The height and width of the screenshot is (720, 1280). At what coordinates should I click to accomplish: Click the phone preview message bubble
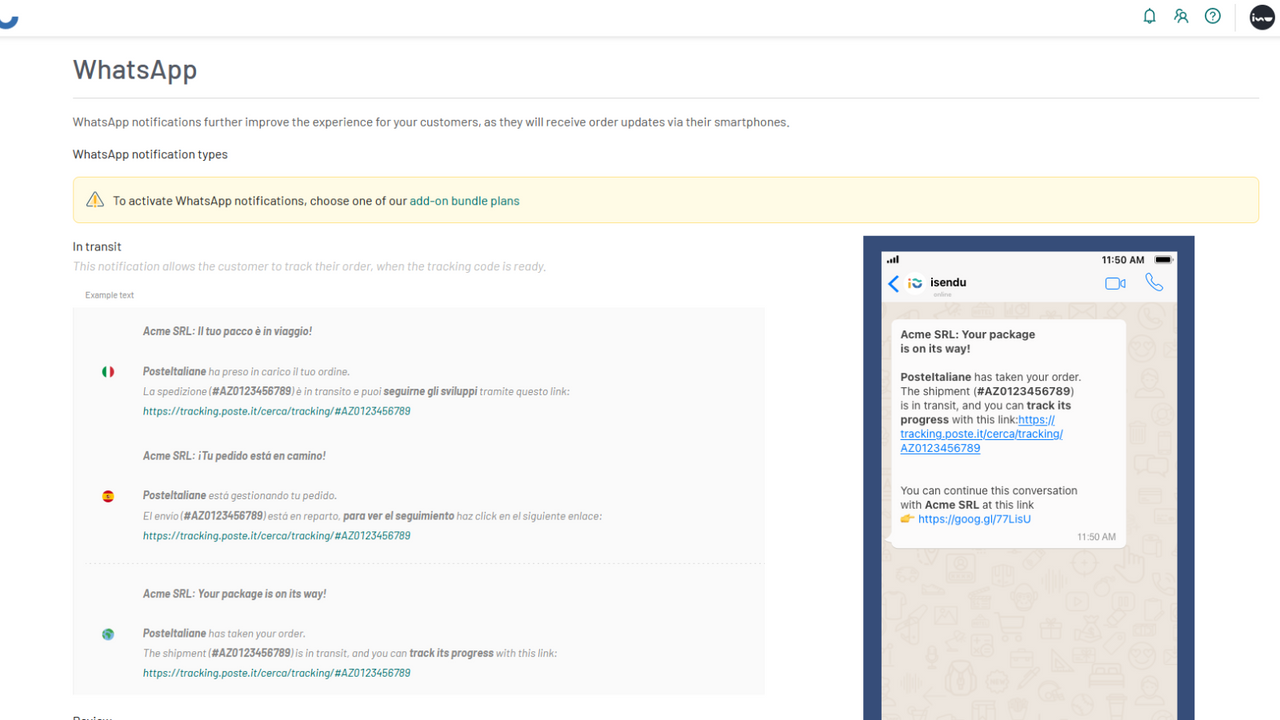1007,433
